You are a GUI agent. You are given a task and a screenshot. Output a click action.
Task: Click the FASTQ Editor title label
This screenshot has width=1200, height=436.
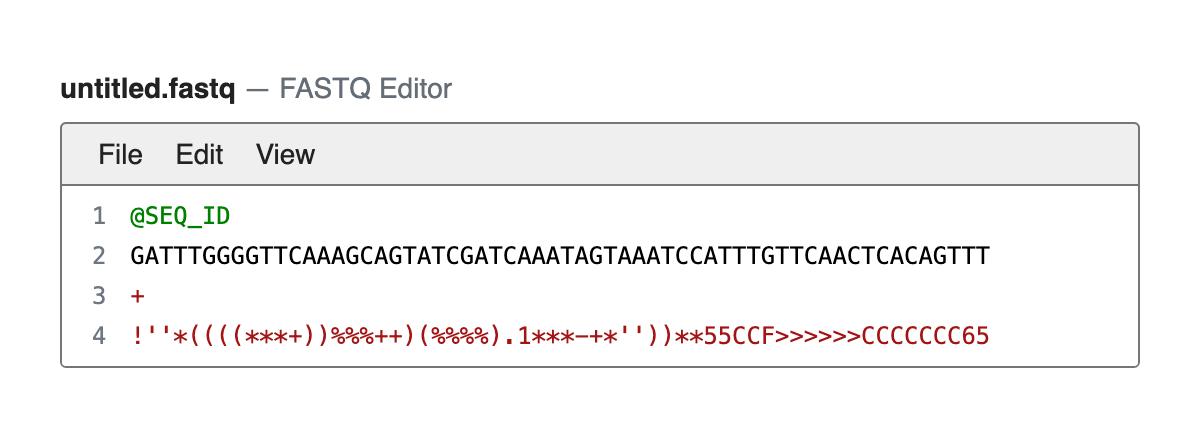(366, 90)
